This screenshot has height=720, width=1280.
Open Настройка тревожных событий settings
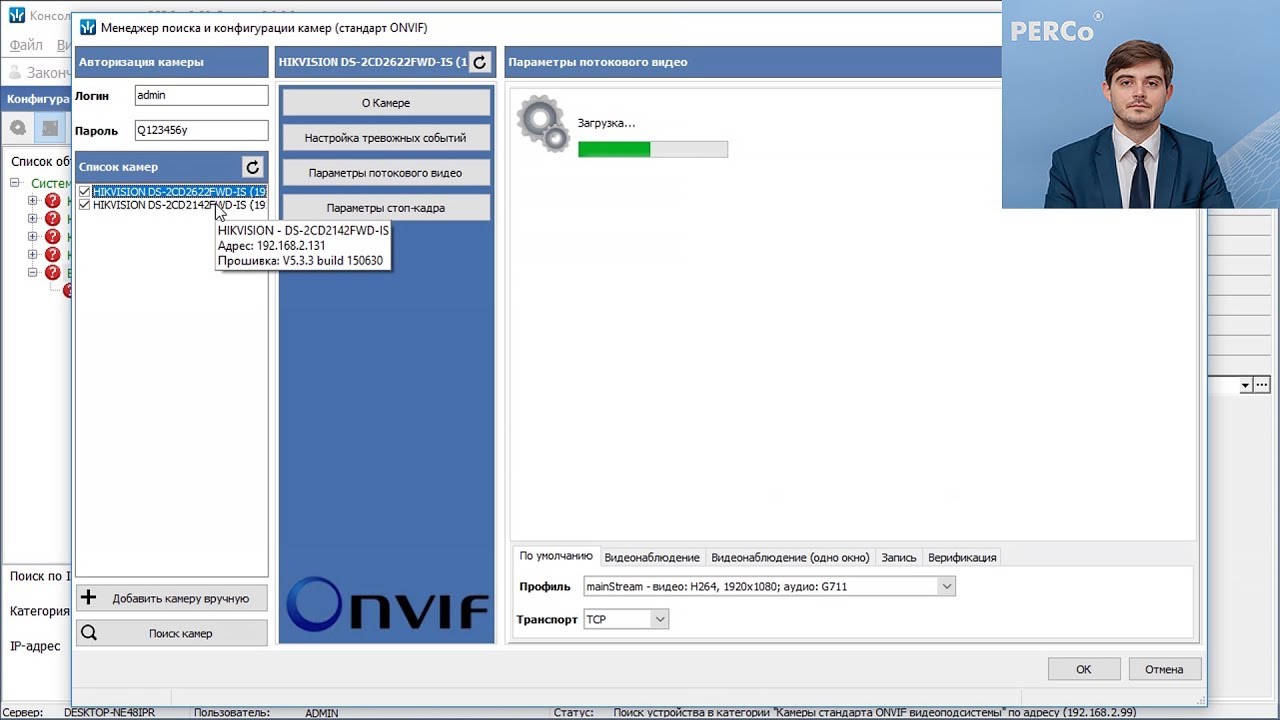pos(386,138)
